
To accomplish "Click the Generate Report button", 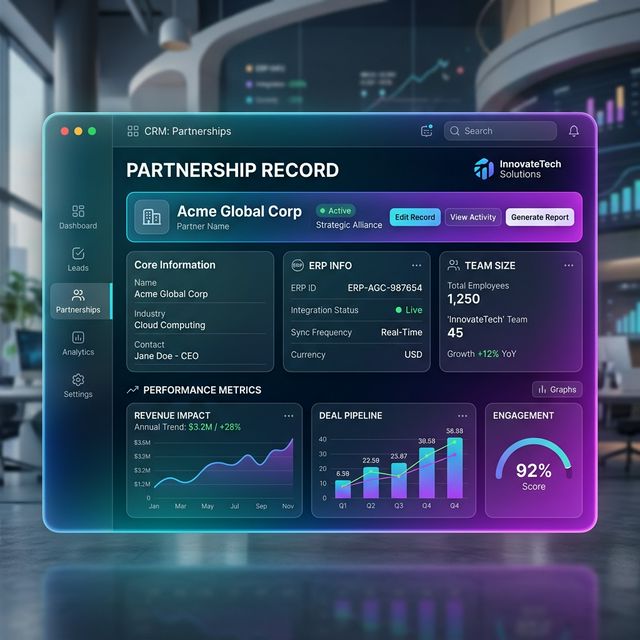I will click(540, 217).
